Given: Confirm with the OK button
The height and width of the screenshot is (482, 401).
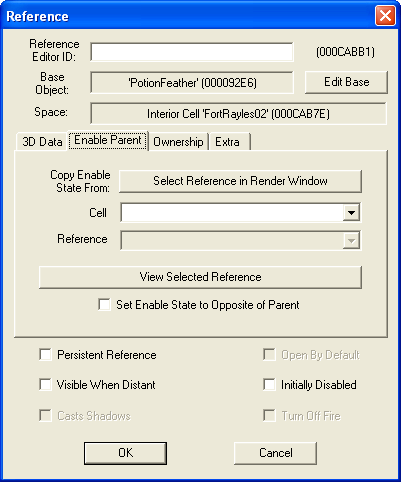Looking at the screenshot, I should coord(125,453).
